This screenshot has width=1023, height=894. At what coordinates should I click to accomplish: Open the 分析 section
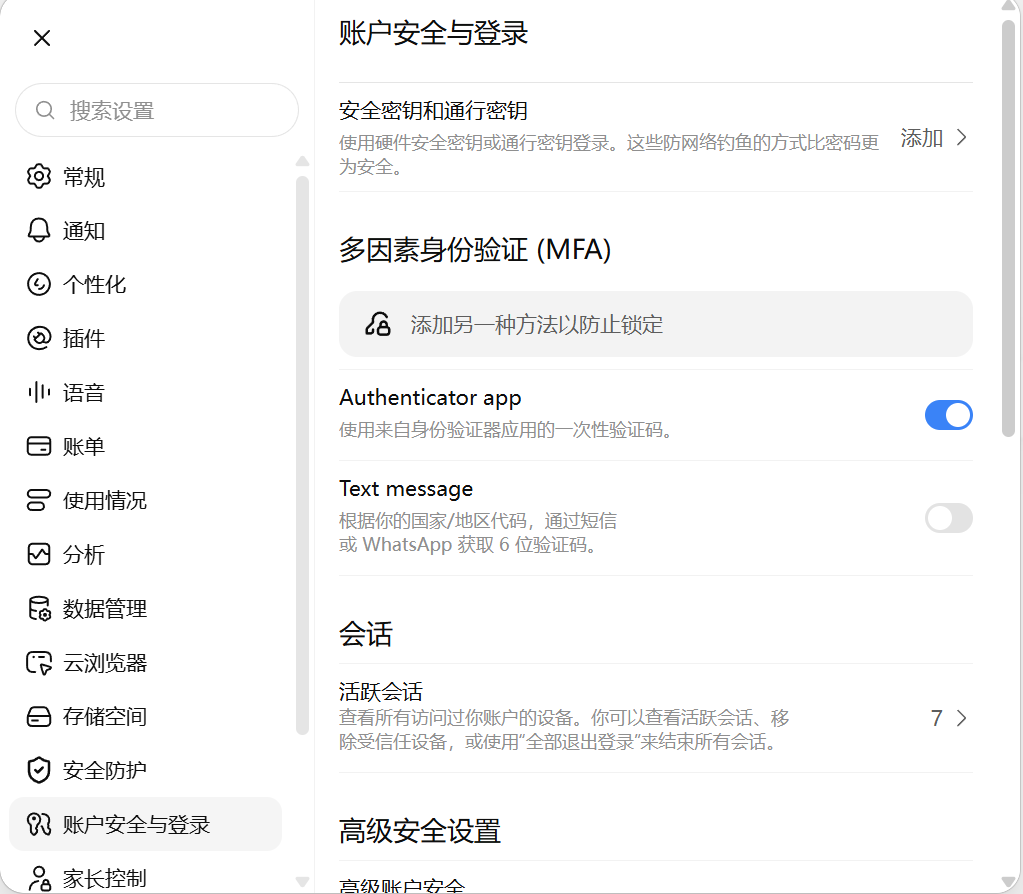point(145,554)
